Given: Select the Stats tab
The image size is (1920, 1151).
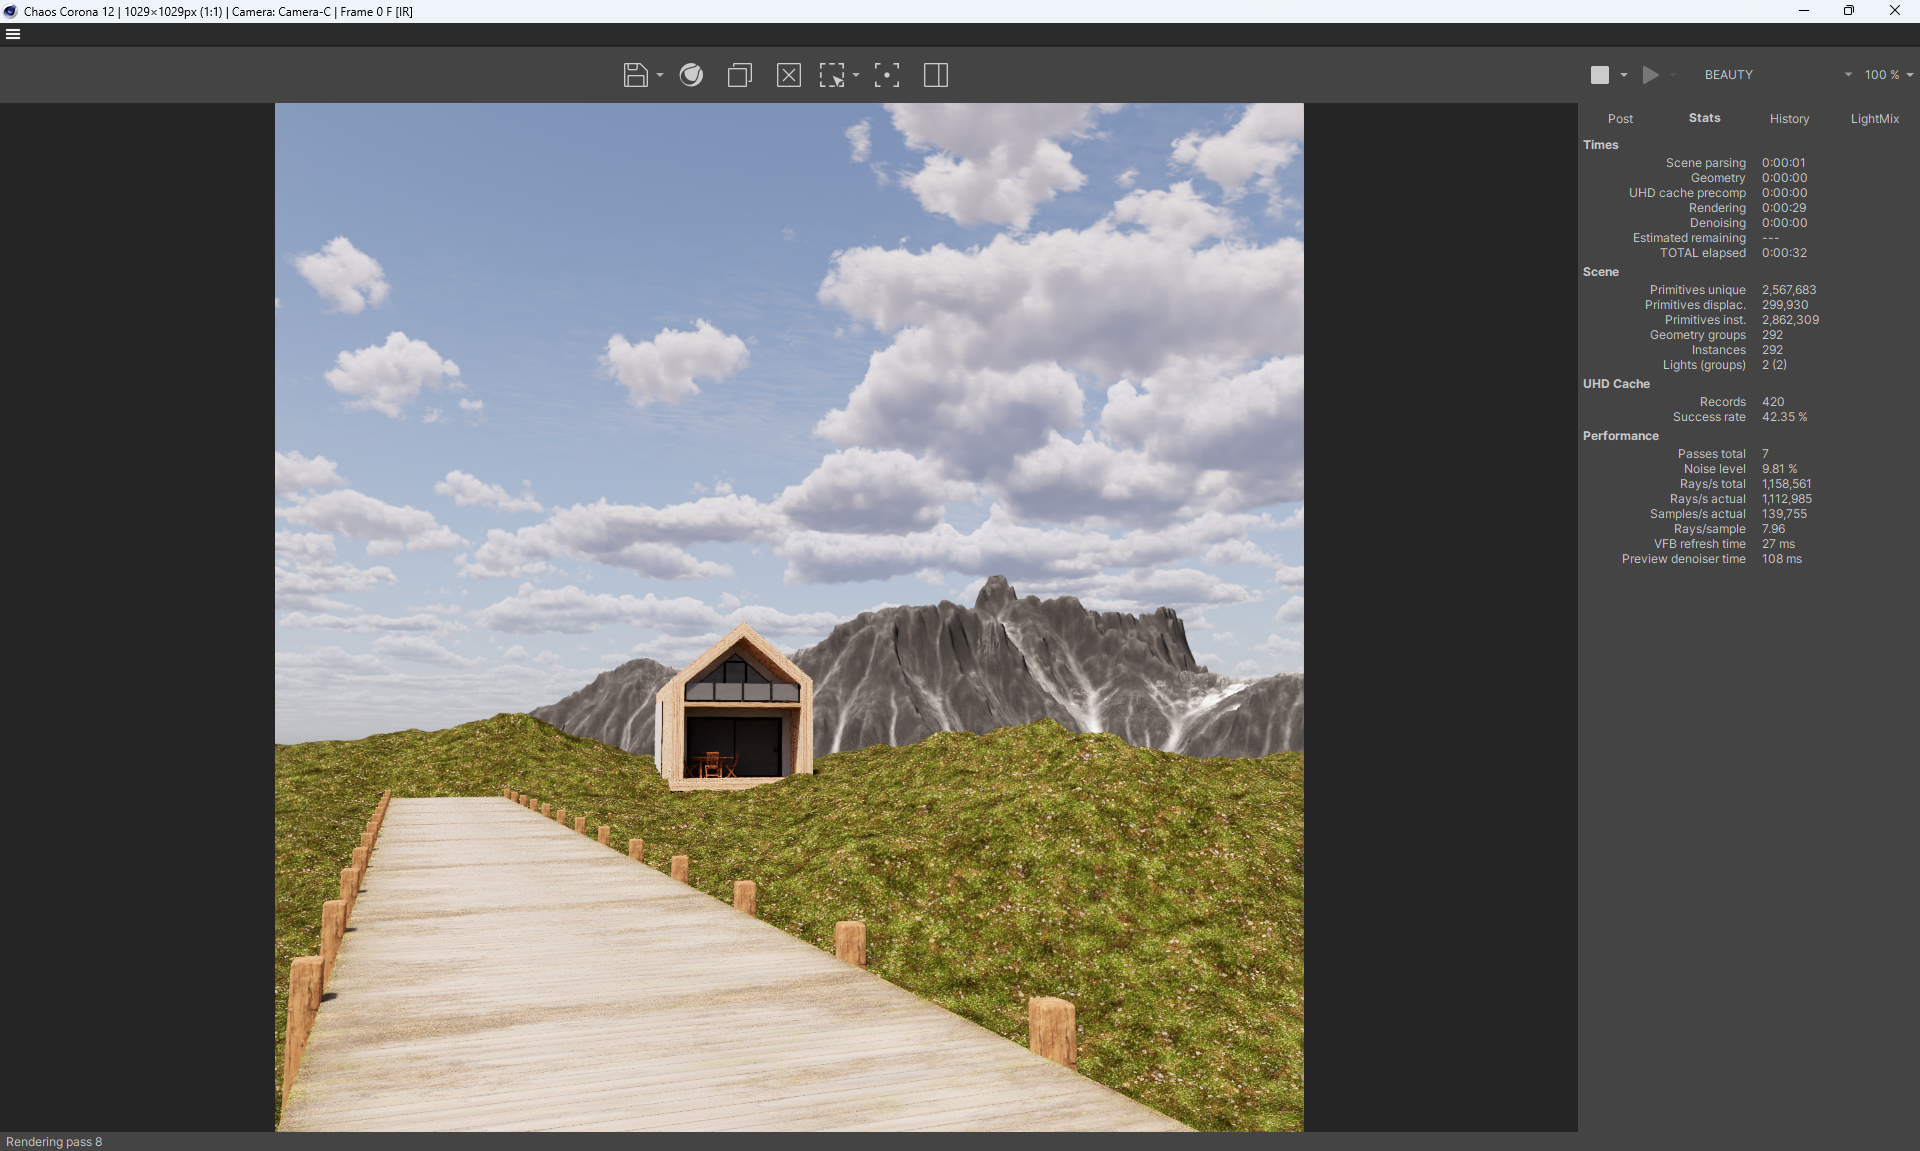Looking at the screenshot, I should point(1704,118).
